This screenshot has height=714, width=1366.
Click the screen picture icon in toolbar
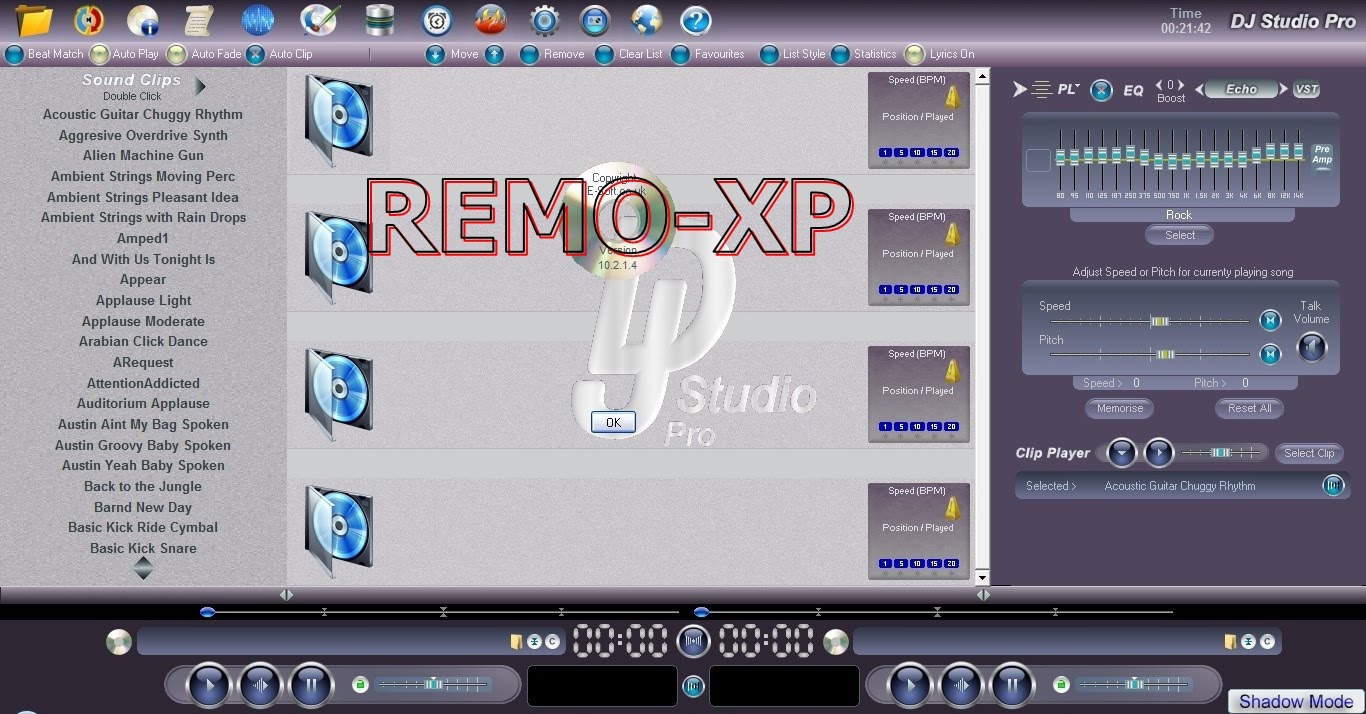point(595,19)
